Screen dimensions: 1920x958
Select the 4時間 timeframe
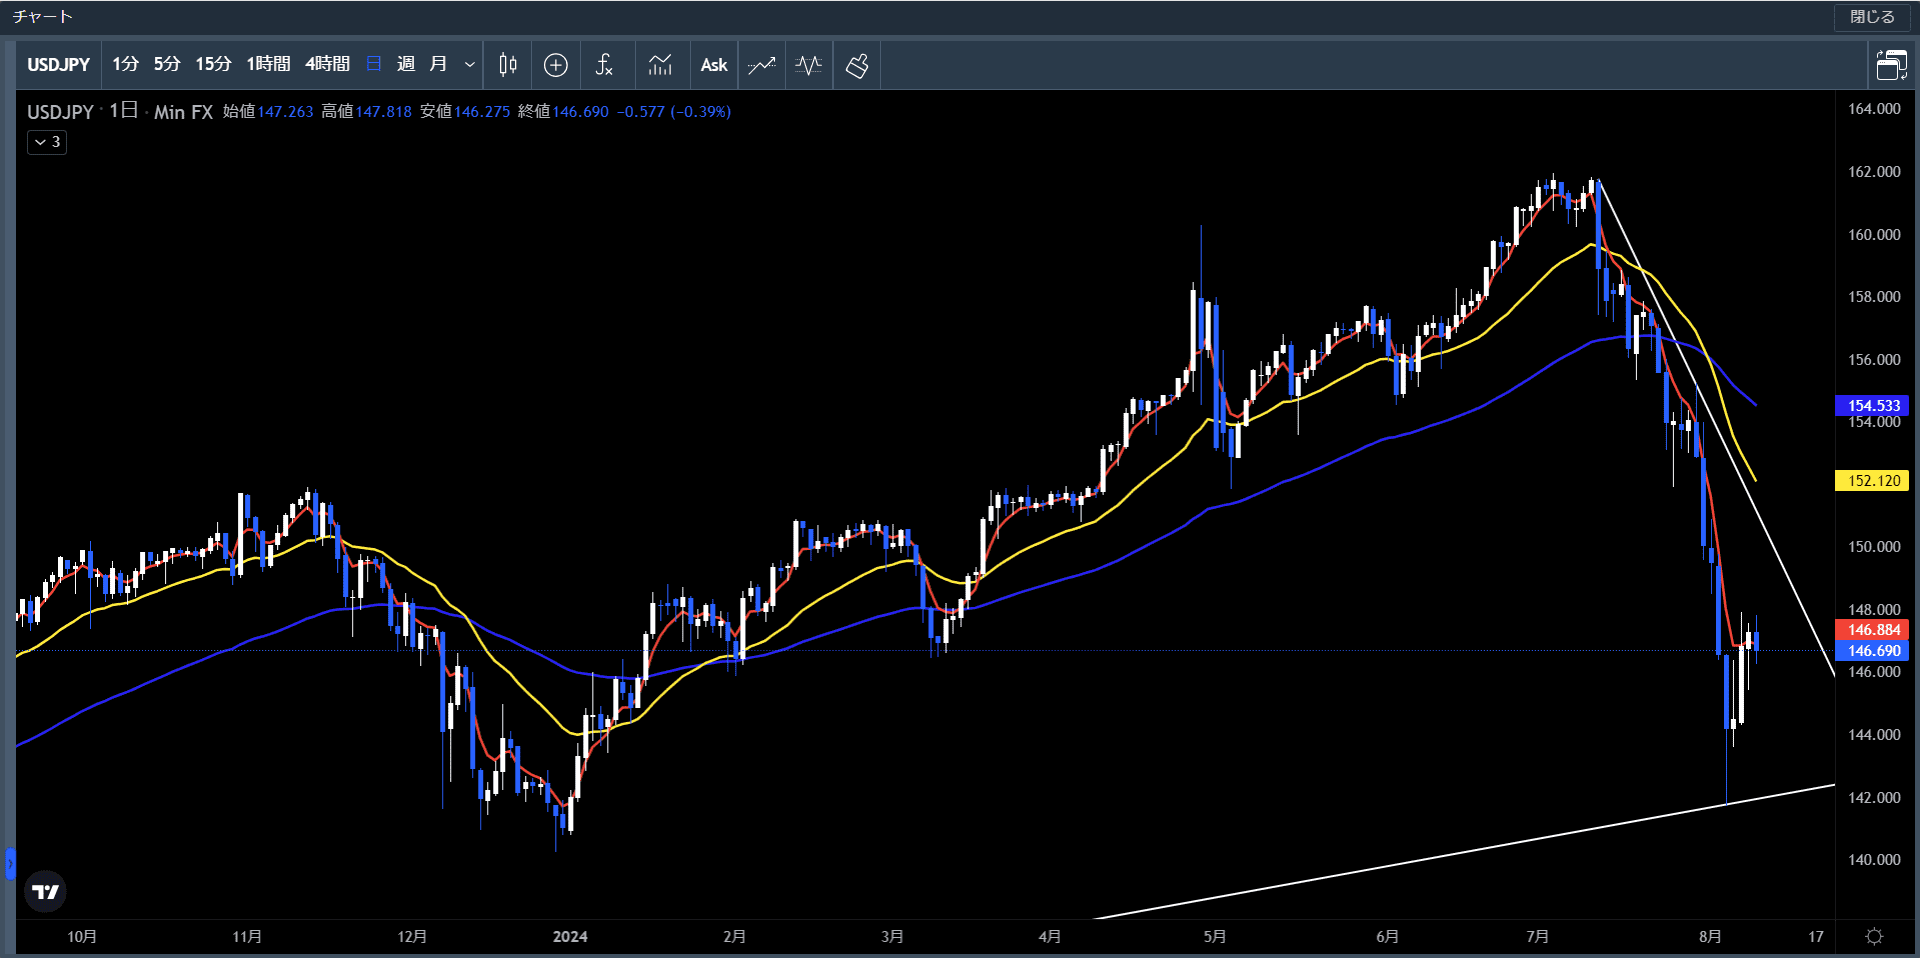click(x=327, y=65)
